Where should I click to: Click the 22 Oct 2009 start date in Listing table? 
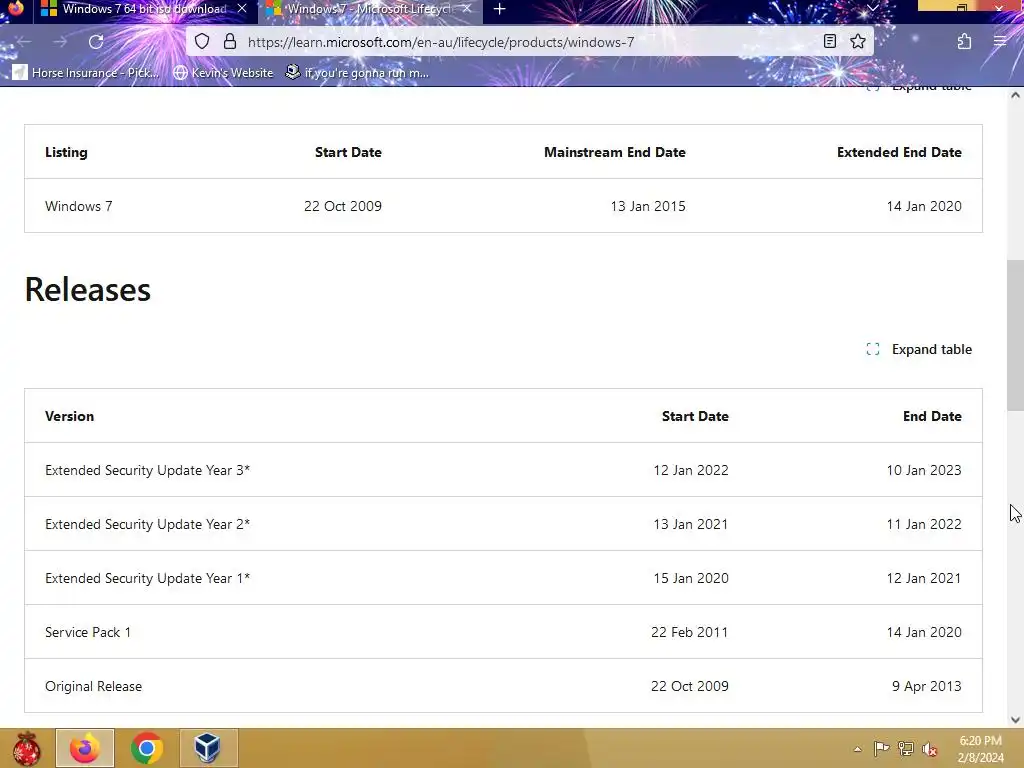(343, 206)
